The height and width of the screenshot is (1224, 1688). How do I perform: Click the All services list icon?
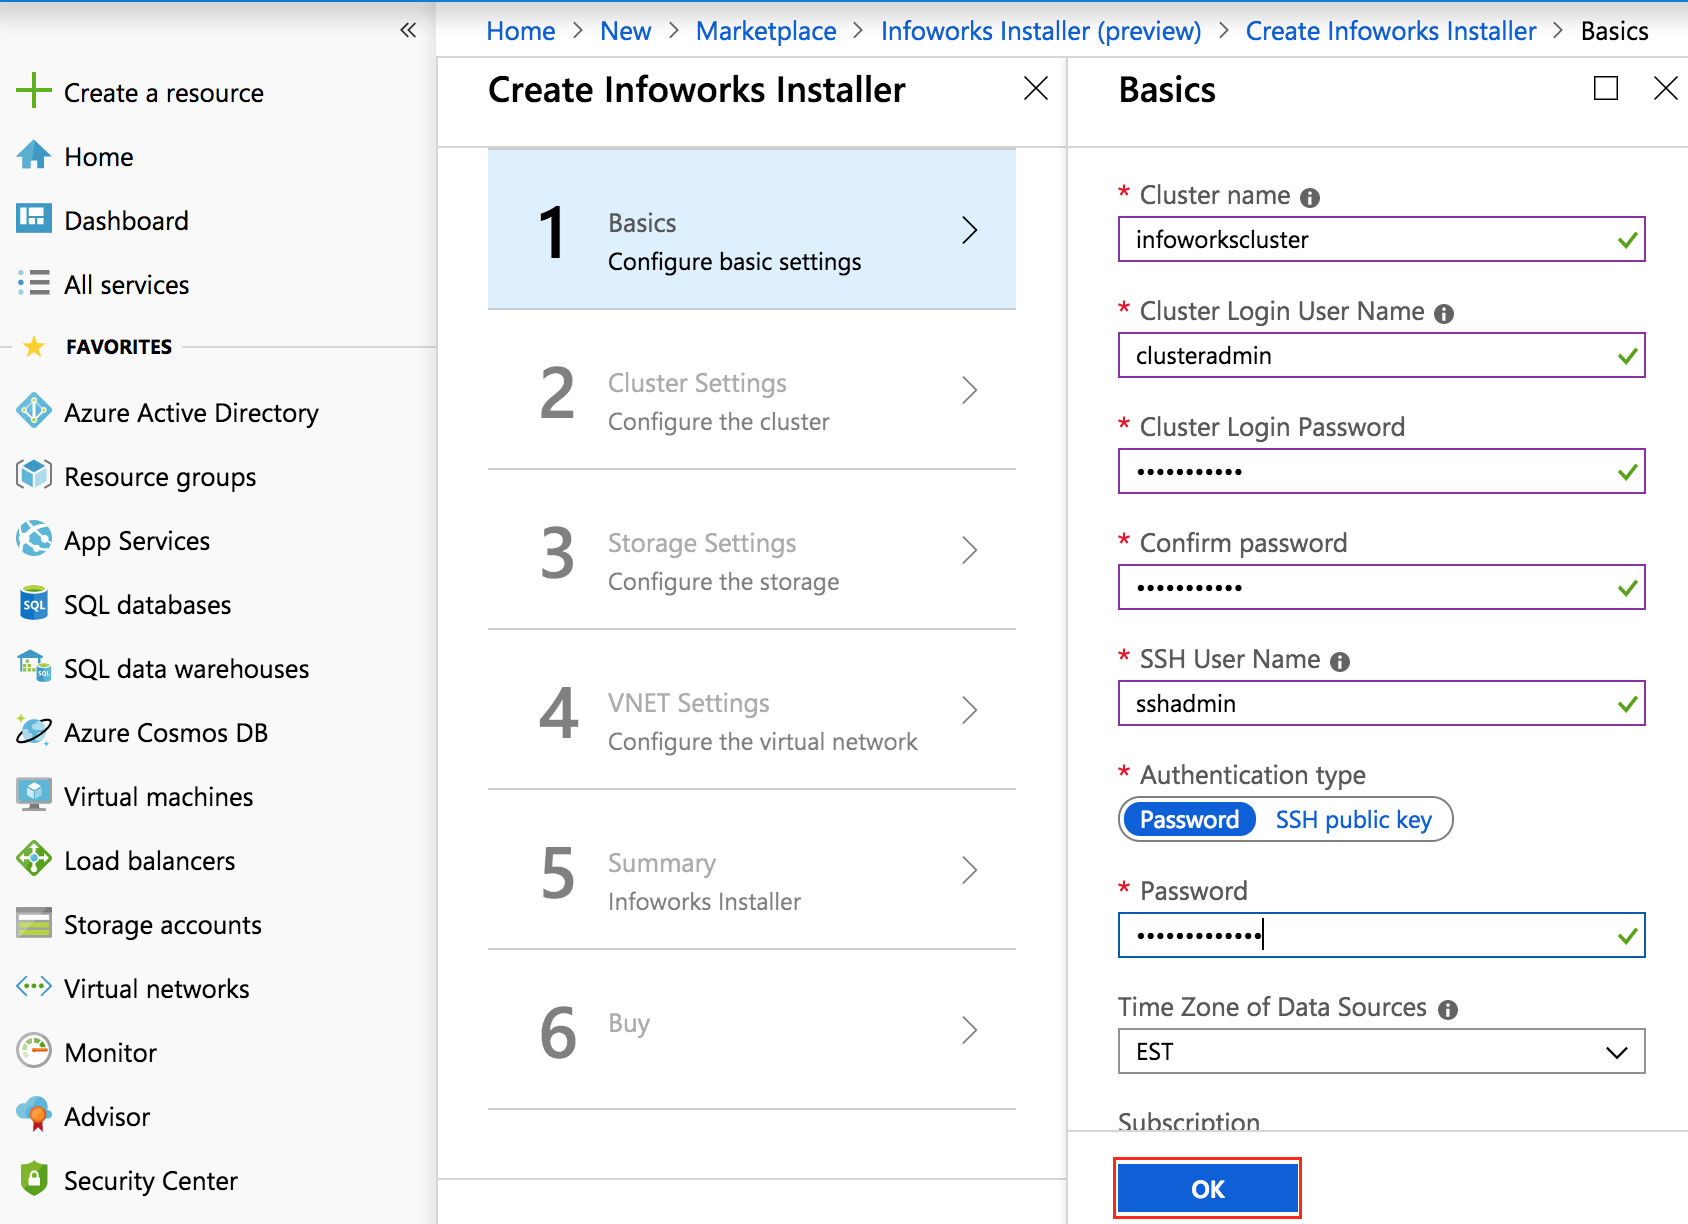tap(34, 283)
